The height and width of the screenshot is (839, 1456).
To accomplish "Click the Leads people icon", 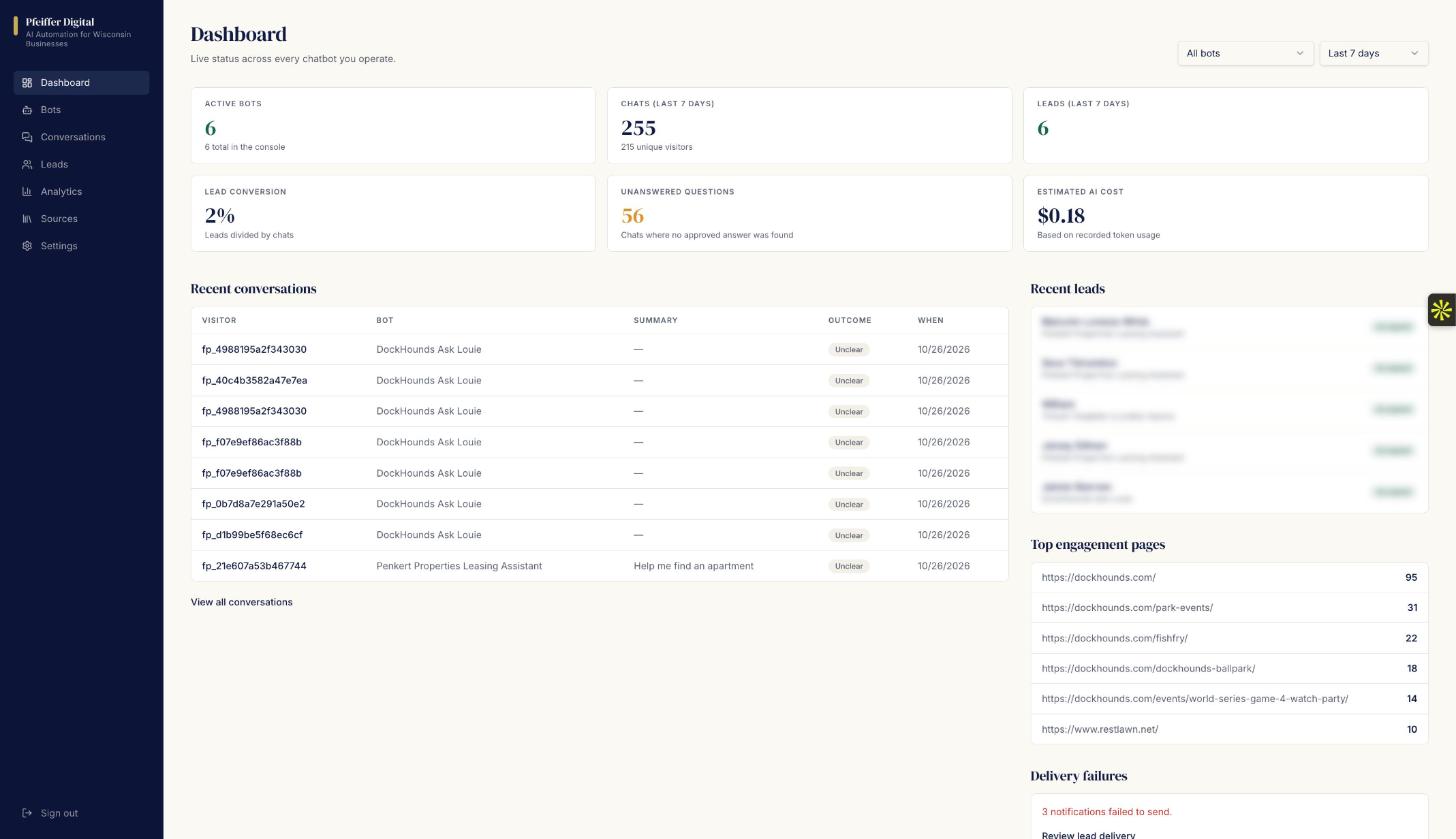I will pyautogui.click(x=27, y=164).
